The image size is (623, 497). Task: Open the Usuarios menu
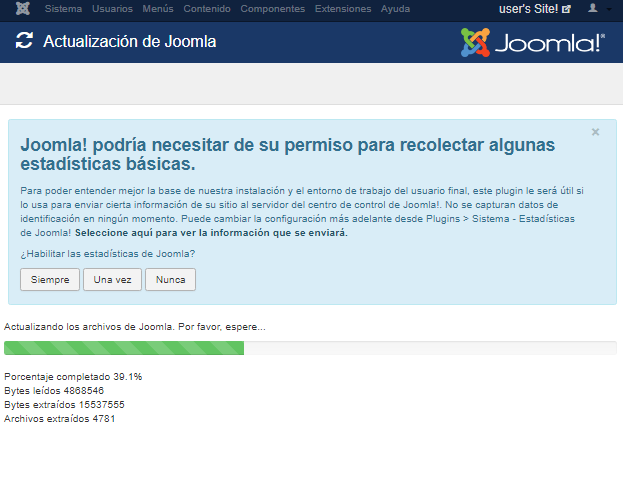click(112, 9)
